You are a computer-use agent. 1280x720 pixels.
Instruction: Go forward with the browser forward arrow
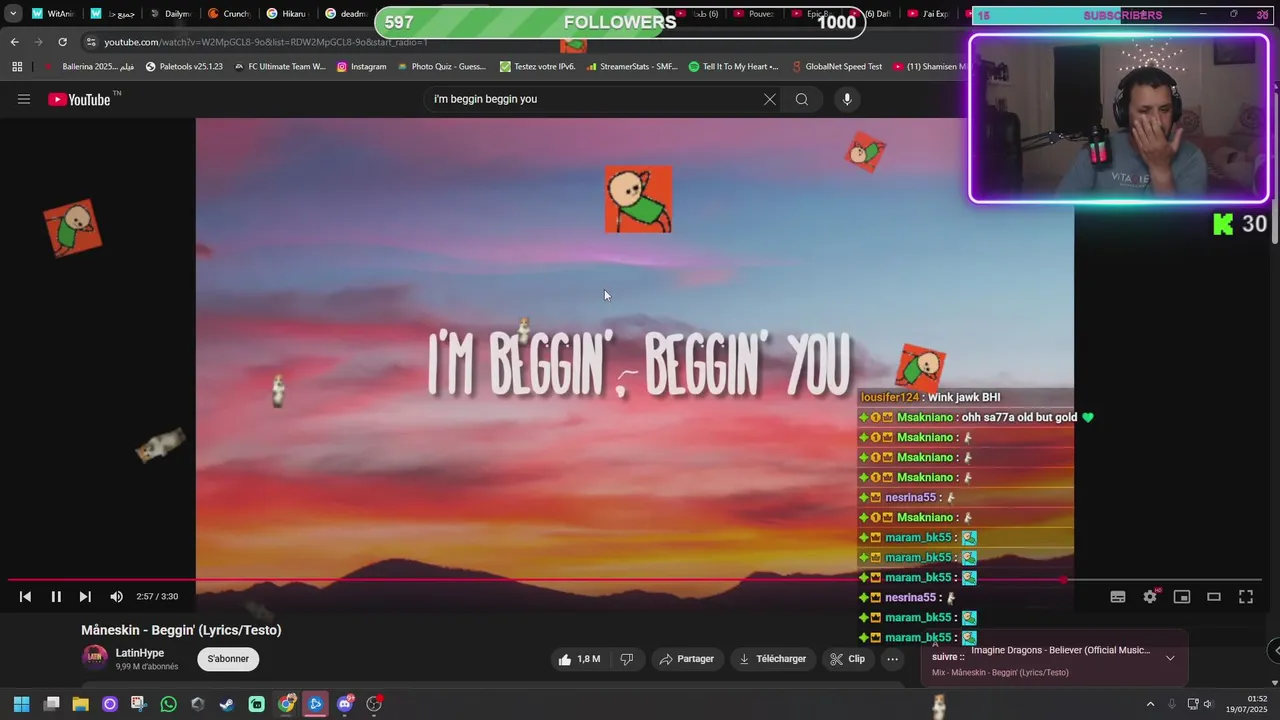pos(38,42)
